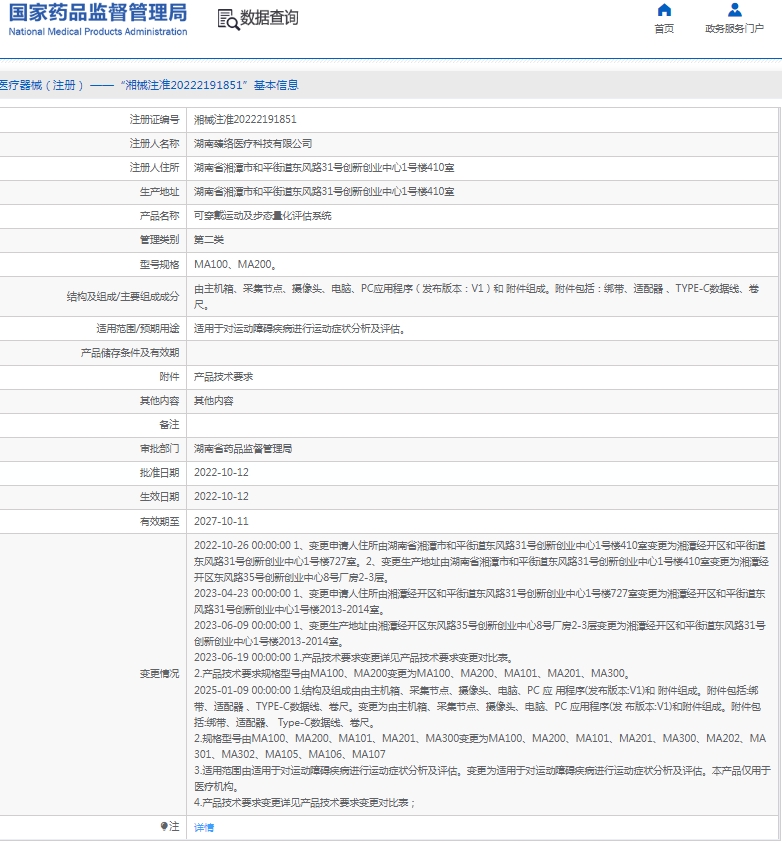
Task: Click the 数据查询 heading text
Action: [269, 18]
